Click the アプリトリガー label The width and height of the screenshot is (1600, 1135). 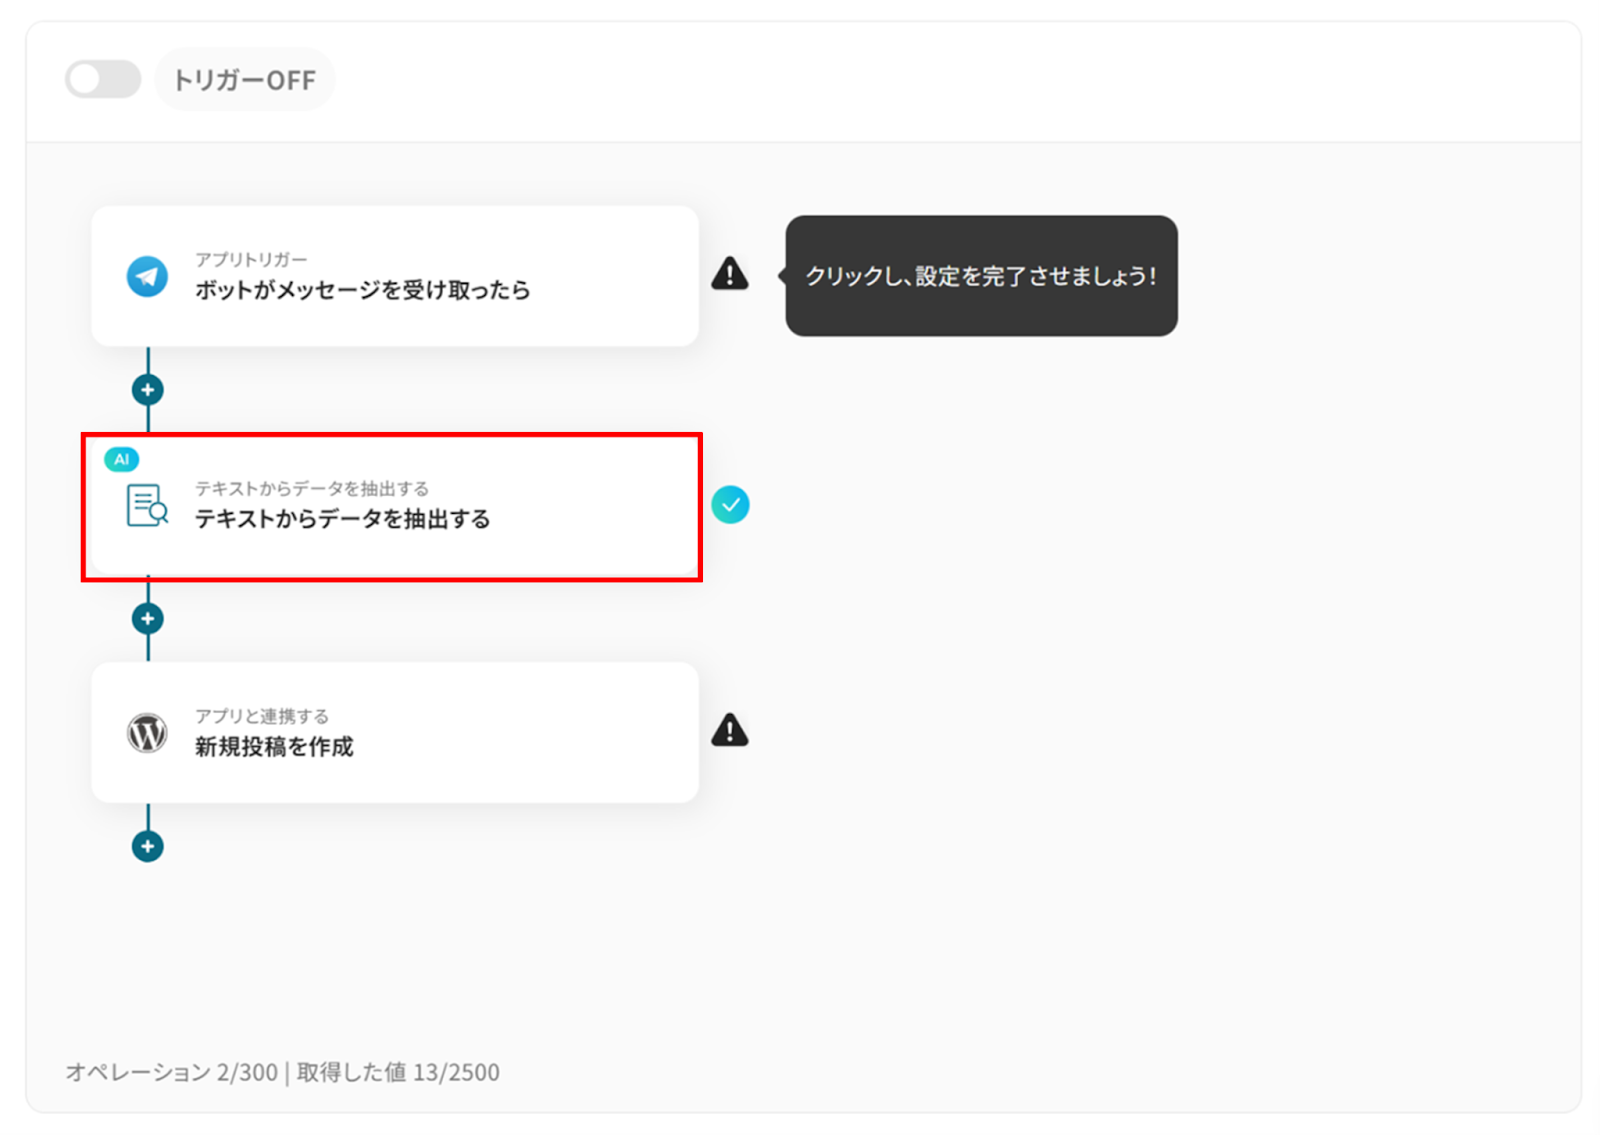click(251, 259)
